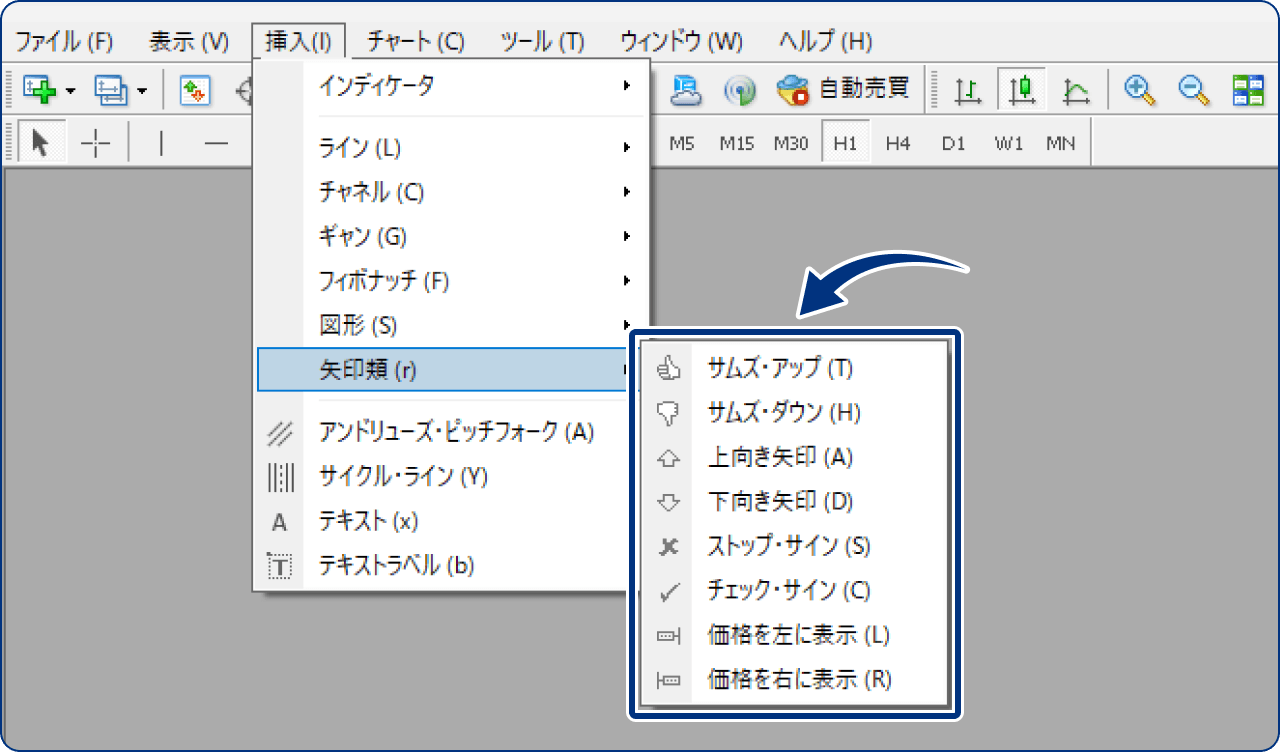Select the Crosshair tool
1280x752 pixels.
coord(95,142)
